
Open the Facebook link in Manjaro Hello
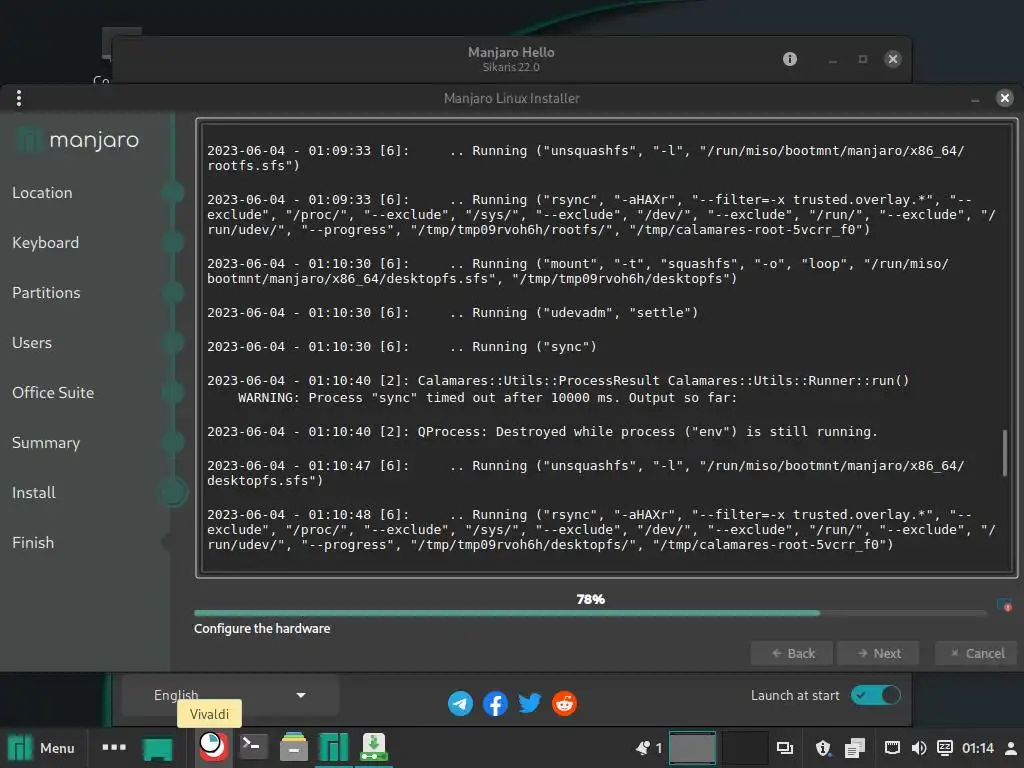click(x=495, y=703)
